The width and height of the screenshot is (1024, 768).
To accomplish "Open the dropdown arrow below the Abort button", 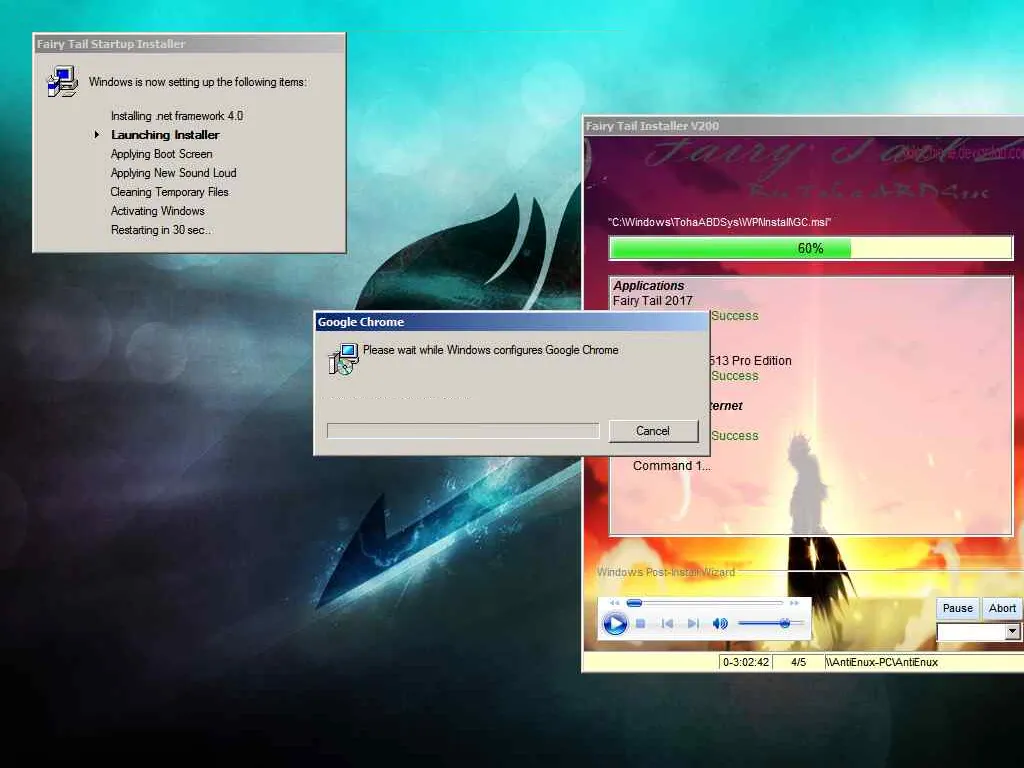I will (1012, 632).
